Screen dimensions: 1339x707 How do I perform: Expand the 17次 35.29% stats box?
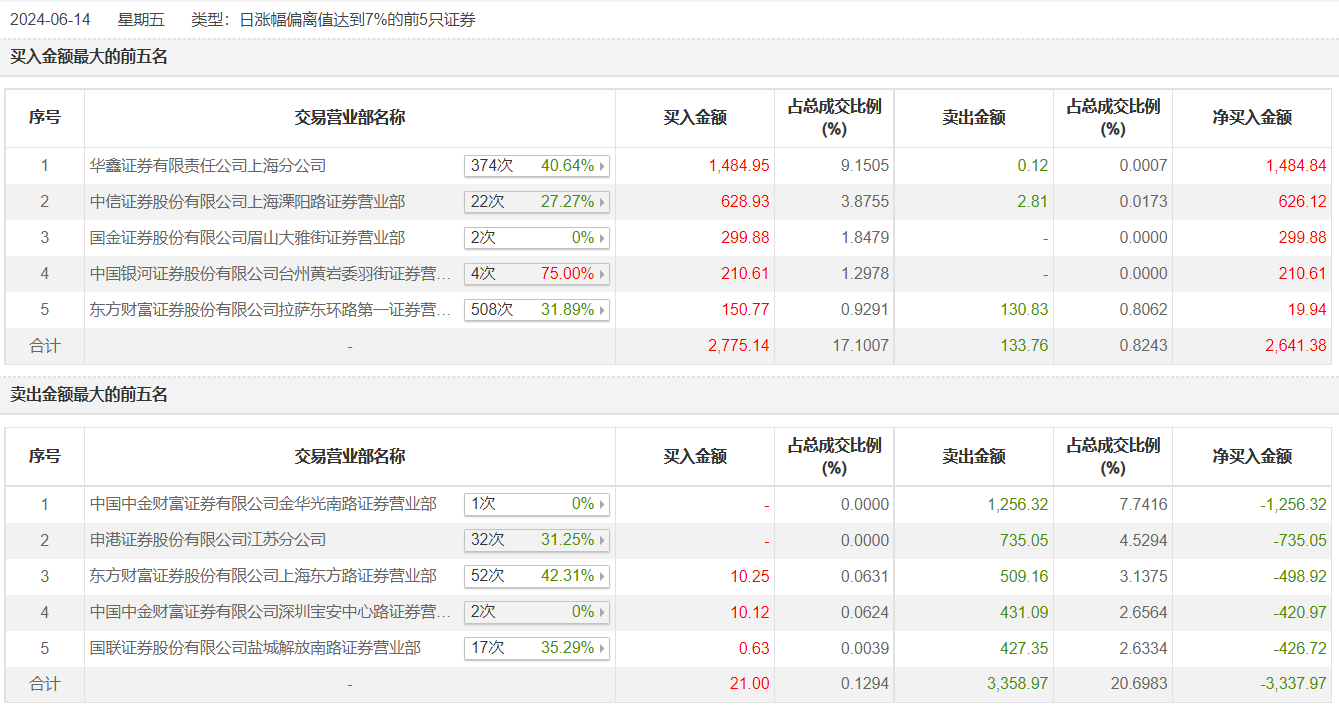[537, 648]
